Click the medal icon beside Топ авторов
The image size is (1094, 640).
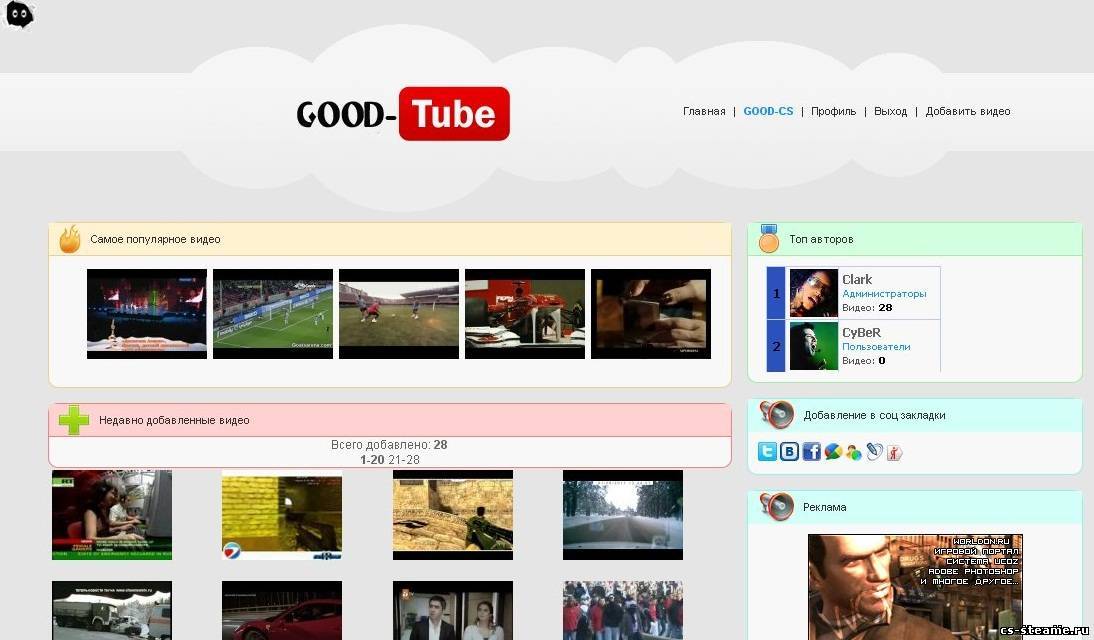(x=768, y=239)
